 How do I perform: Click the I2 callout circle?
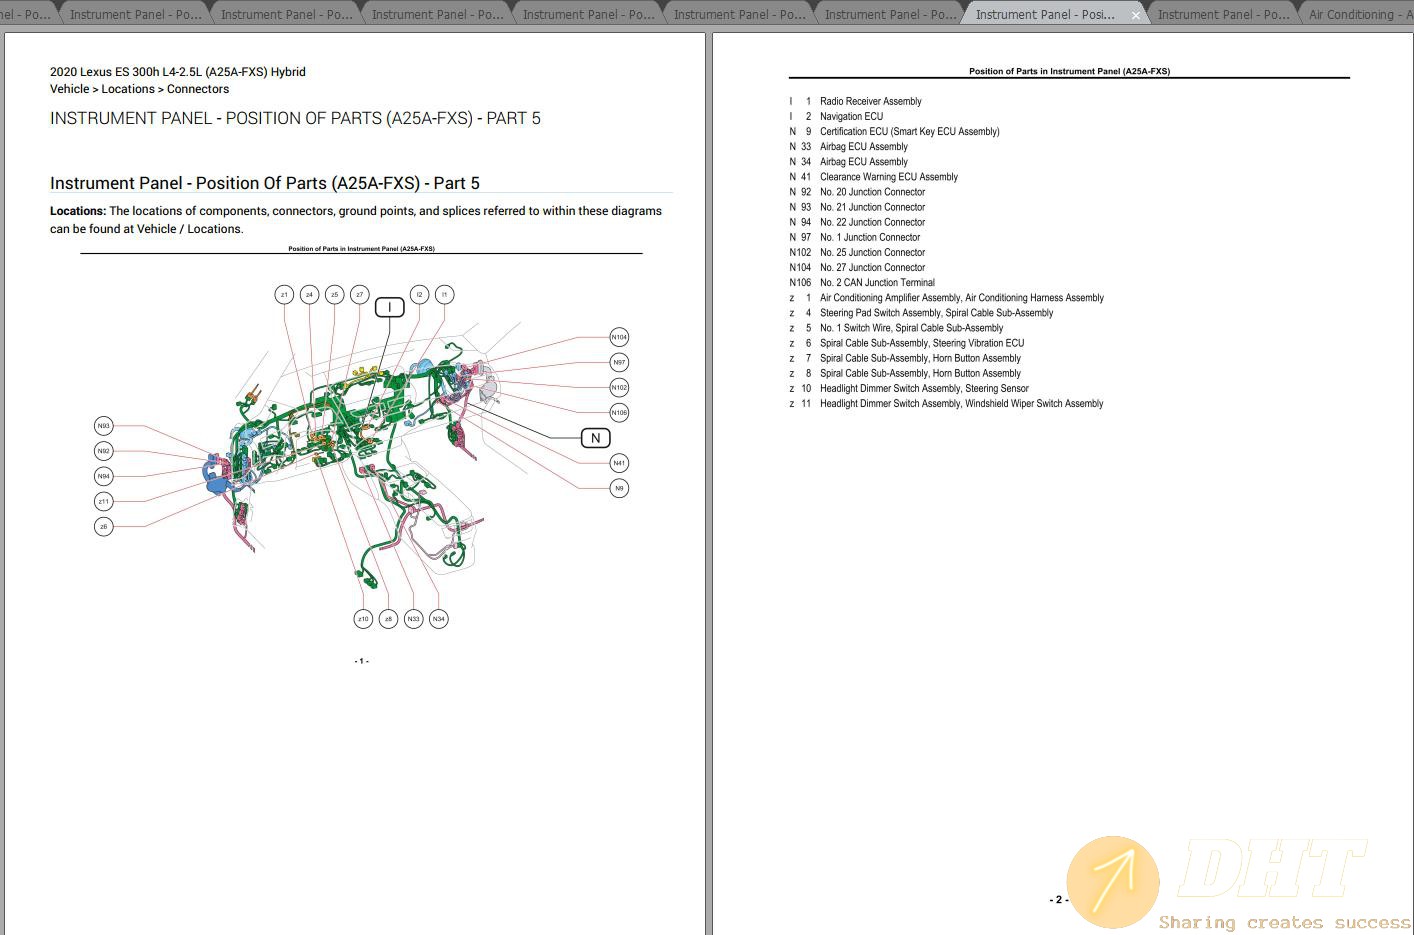[419, 294]
